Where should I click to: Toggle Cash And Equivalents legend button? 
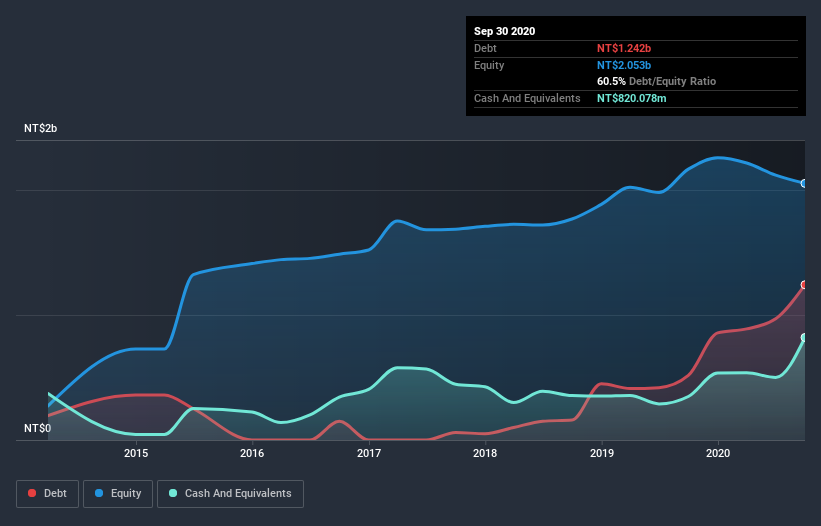click(x=230, y=494)
